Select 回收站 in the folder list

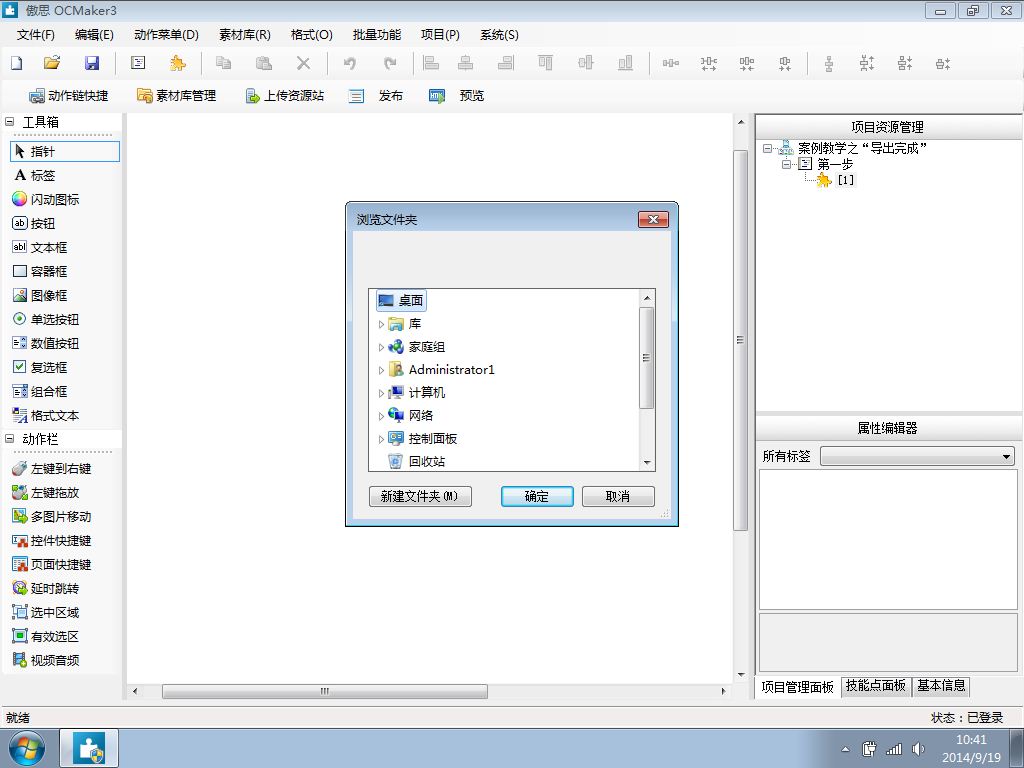[x=417, y=461]
